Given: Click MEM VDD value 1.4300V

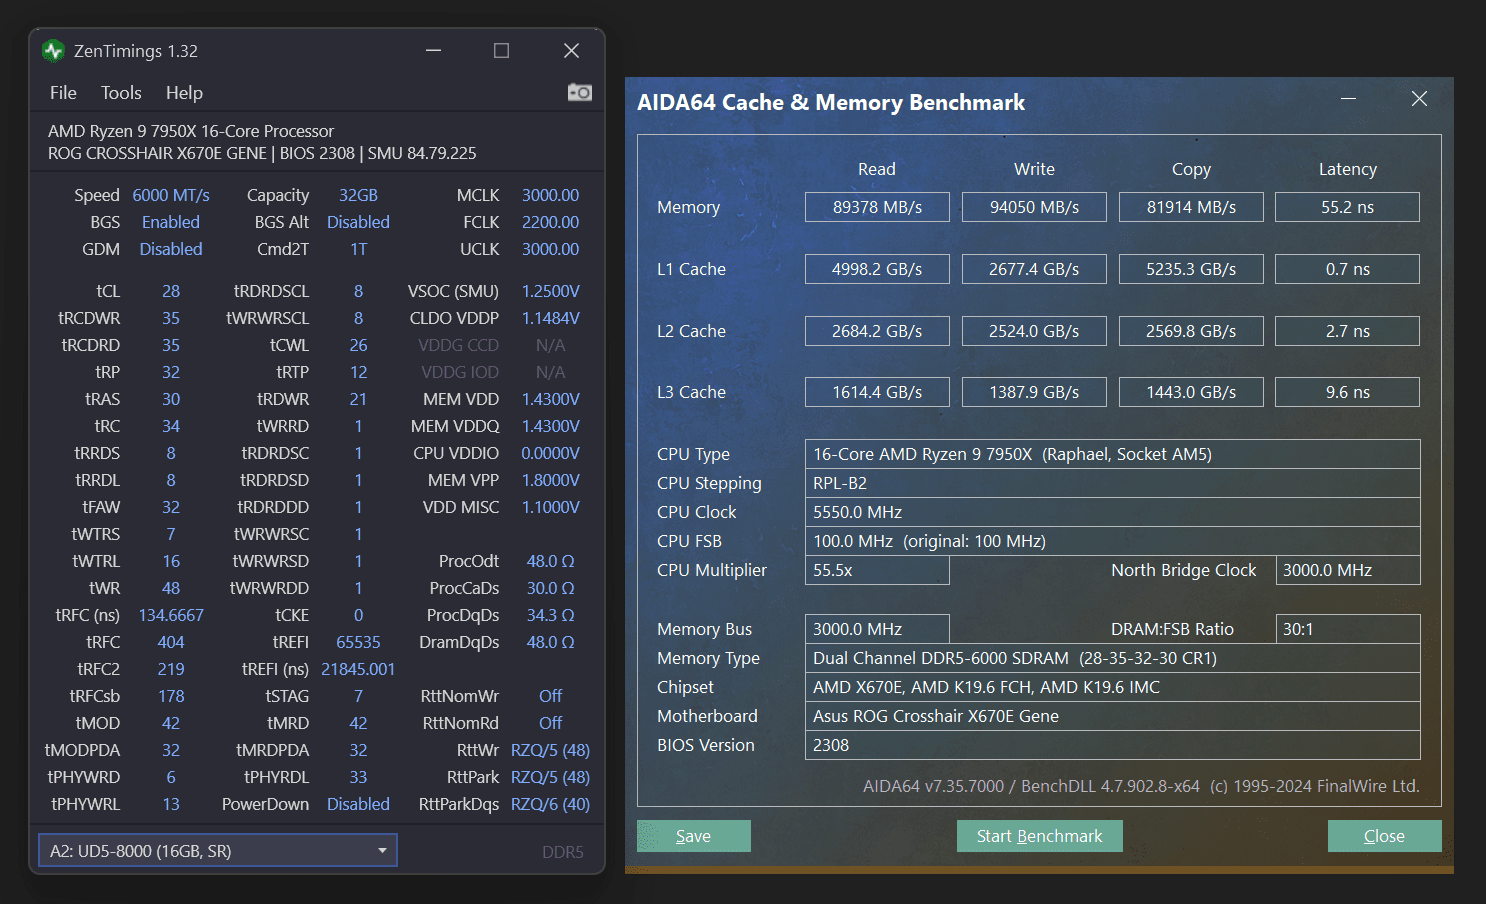Looking at the screenshot, I should (x=550, y=399).
